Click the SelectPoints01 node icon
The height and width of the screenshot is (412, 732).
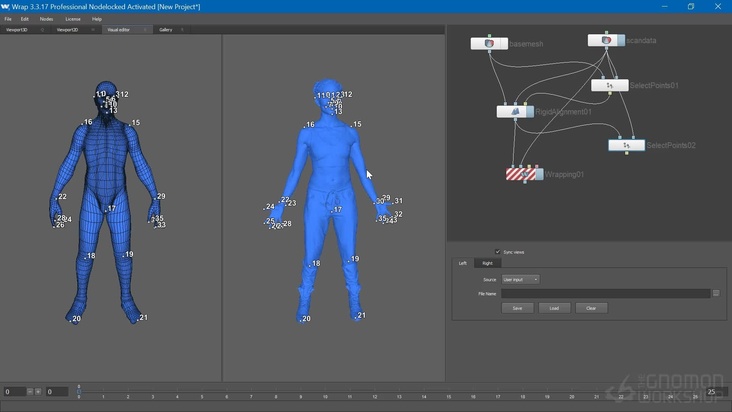click(609, 86)
